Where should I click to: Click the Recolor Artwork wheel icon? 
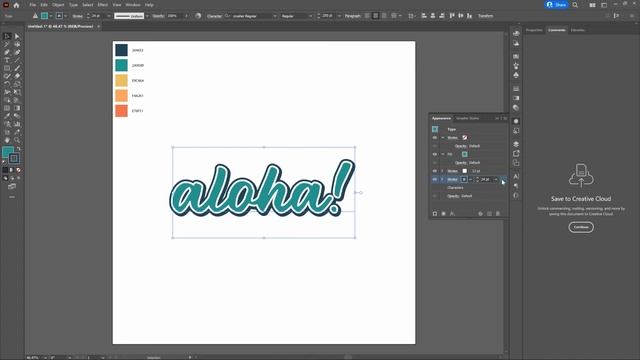[198, 16]
